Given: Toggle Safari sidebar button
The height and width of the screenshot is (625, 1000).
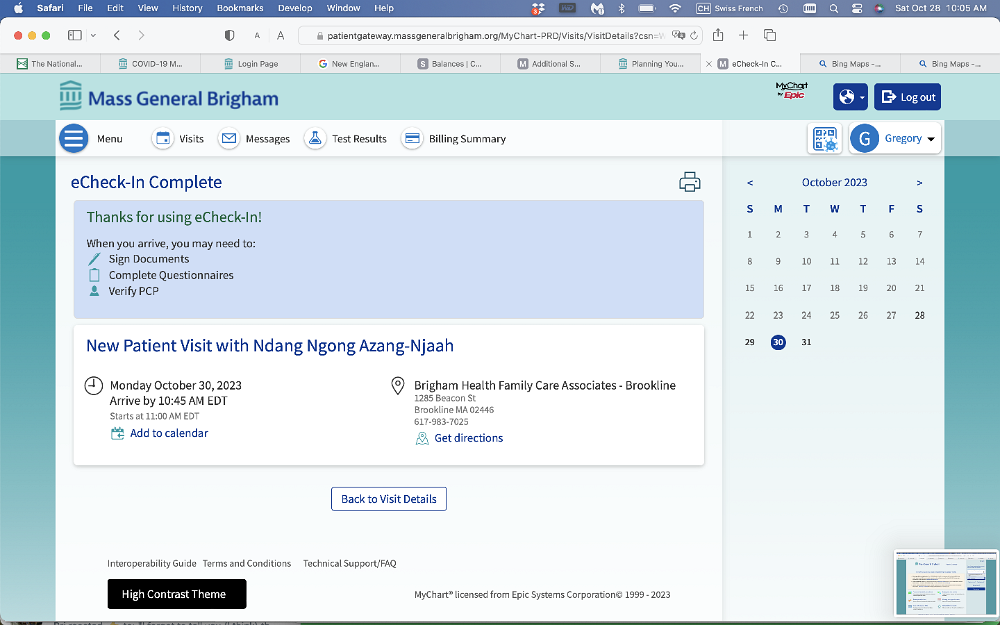Looking at the screenshot, I should coord(74,35).
